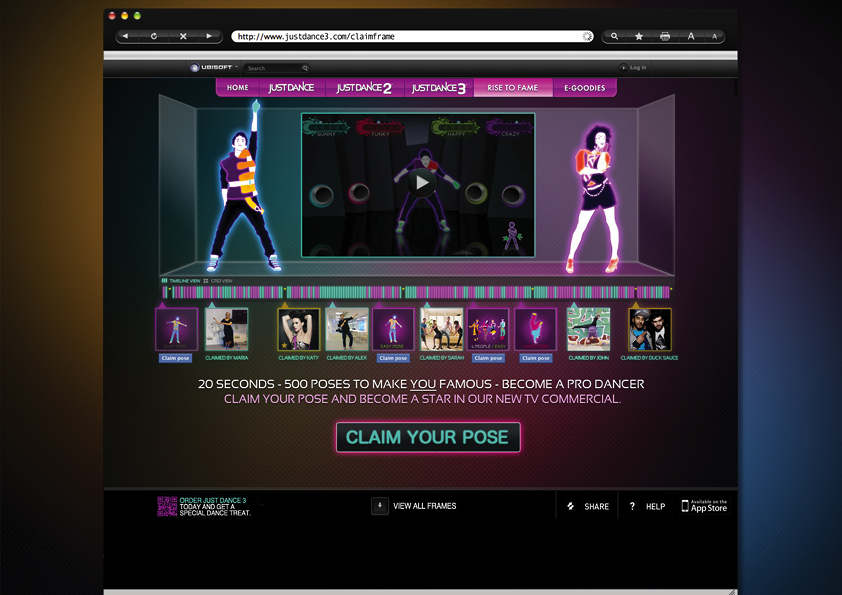Click the Ubisoft search input field
Image resolution: width=842 pixels, height=595 pixels.
point(270,68)
